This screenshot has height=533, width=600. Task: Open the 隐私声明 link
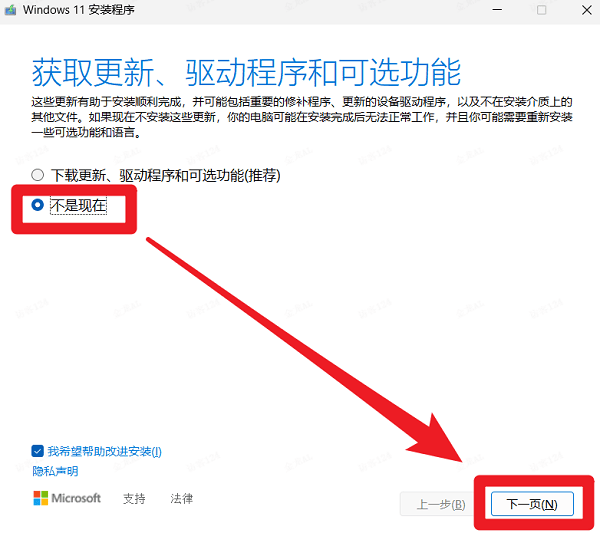[54, 471]
